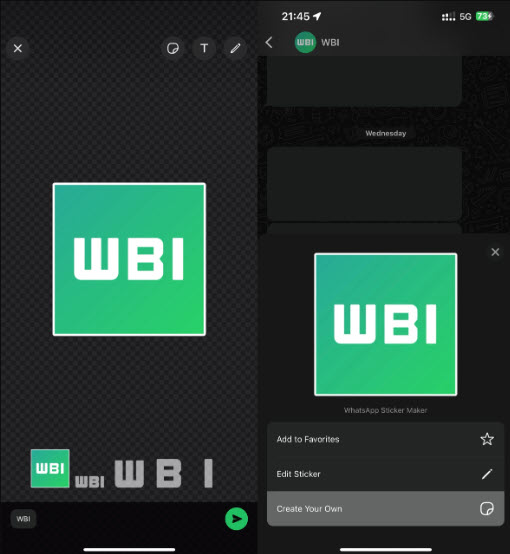
Task: Choose Edit Sticker option
Action: click(386, 474)
